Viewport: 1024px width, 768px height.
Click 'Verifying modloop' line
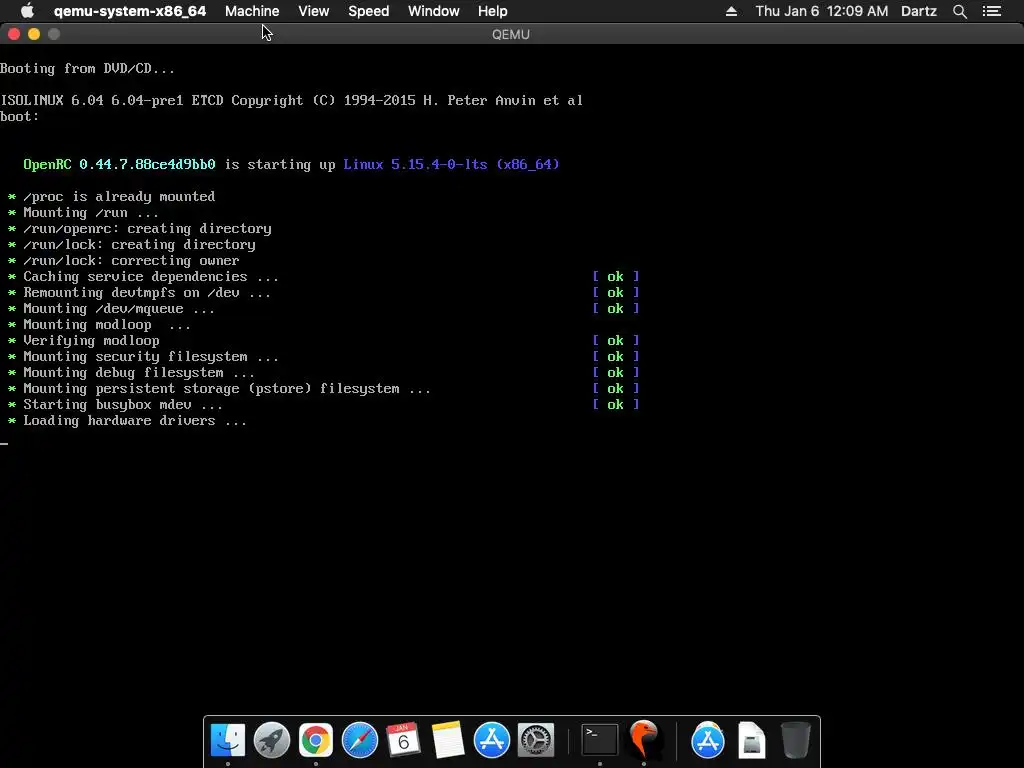click(91, 340)
